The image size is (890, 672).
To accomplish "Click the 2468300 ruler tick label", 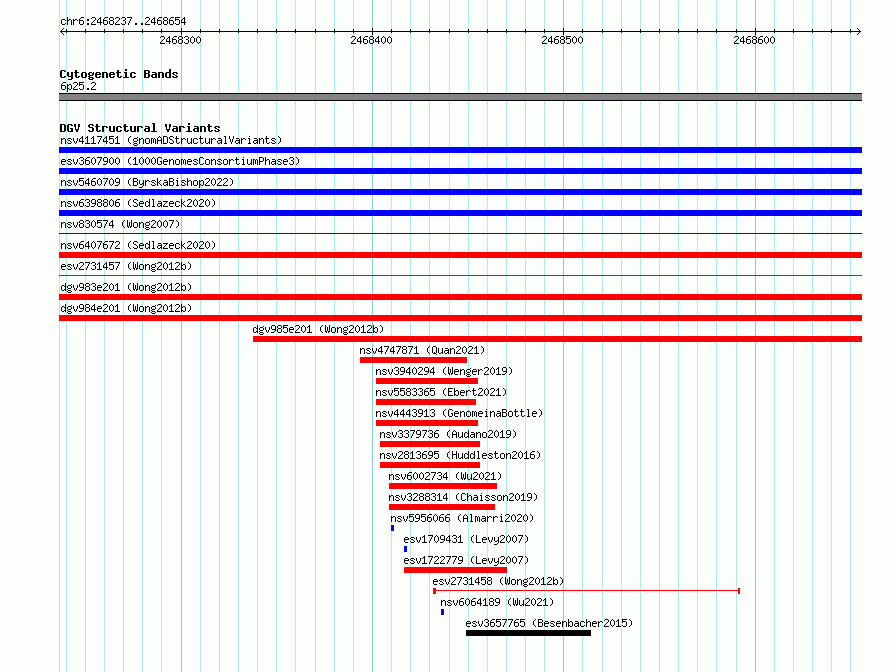I will click(180, 40).
